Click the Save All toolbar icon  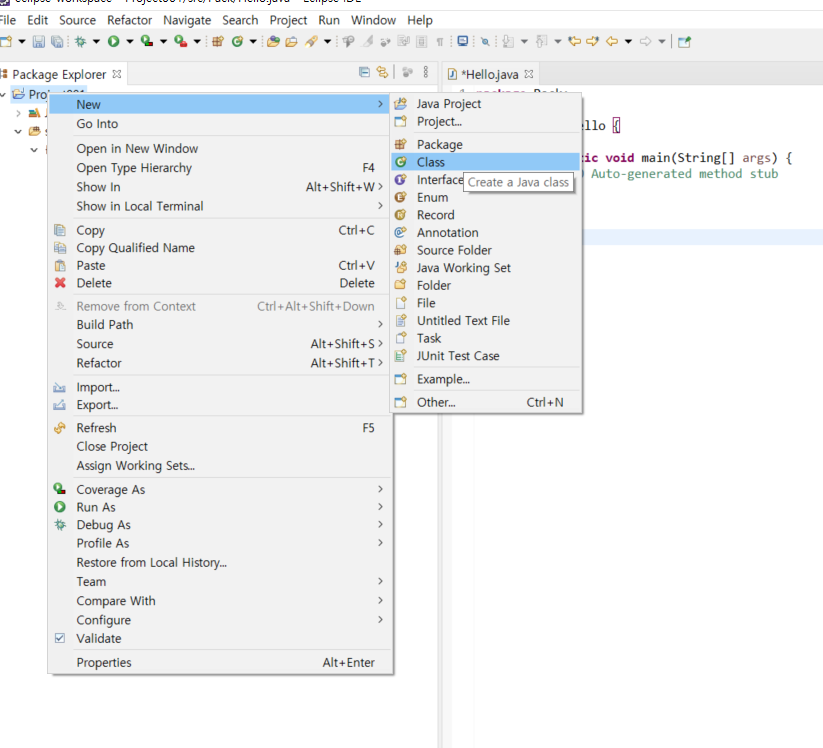coord(57,41)
